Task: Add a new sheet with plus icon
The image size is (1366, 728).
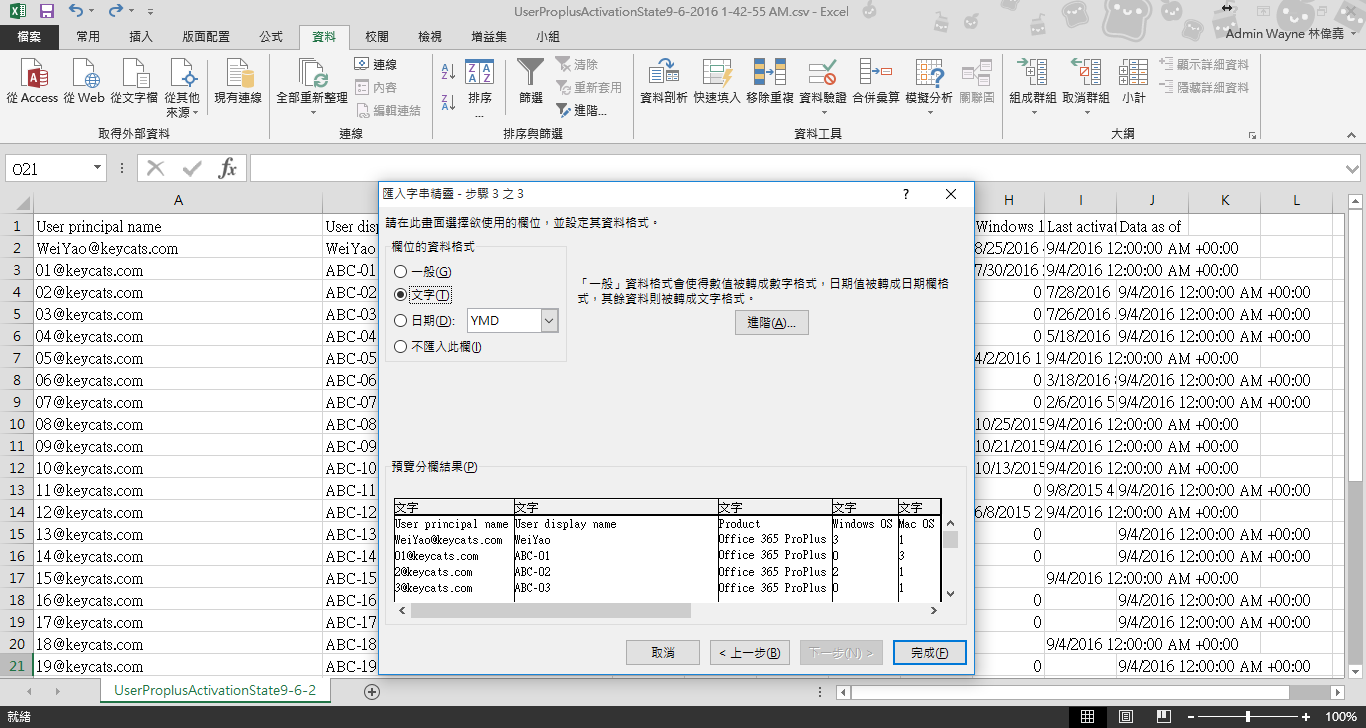Action: click(x=372, y=691)
